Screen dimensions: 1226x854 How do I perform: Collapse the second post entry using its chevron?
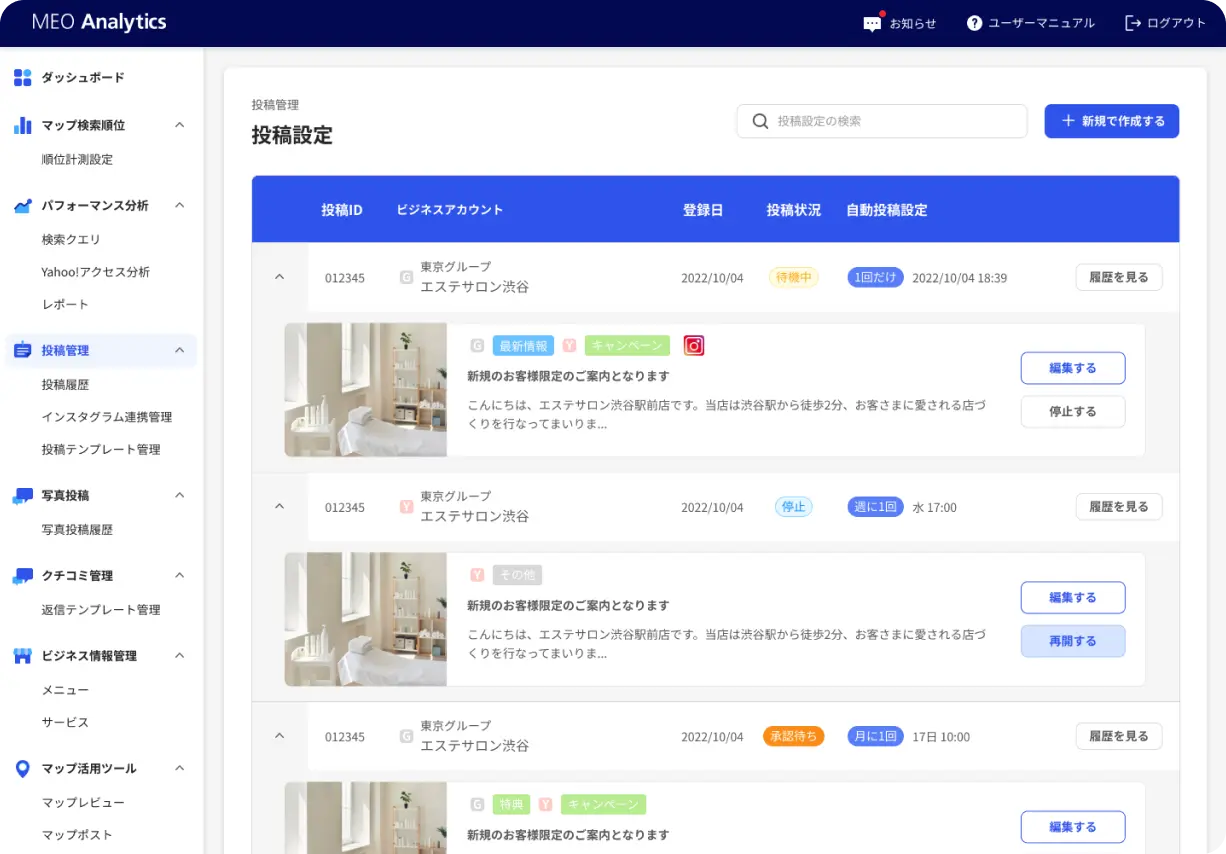280,506
